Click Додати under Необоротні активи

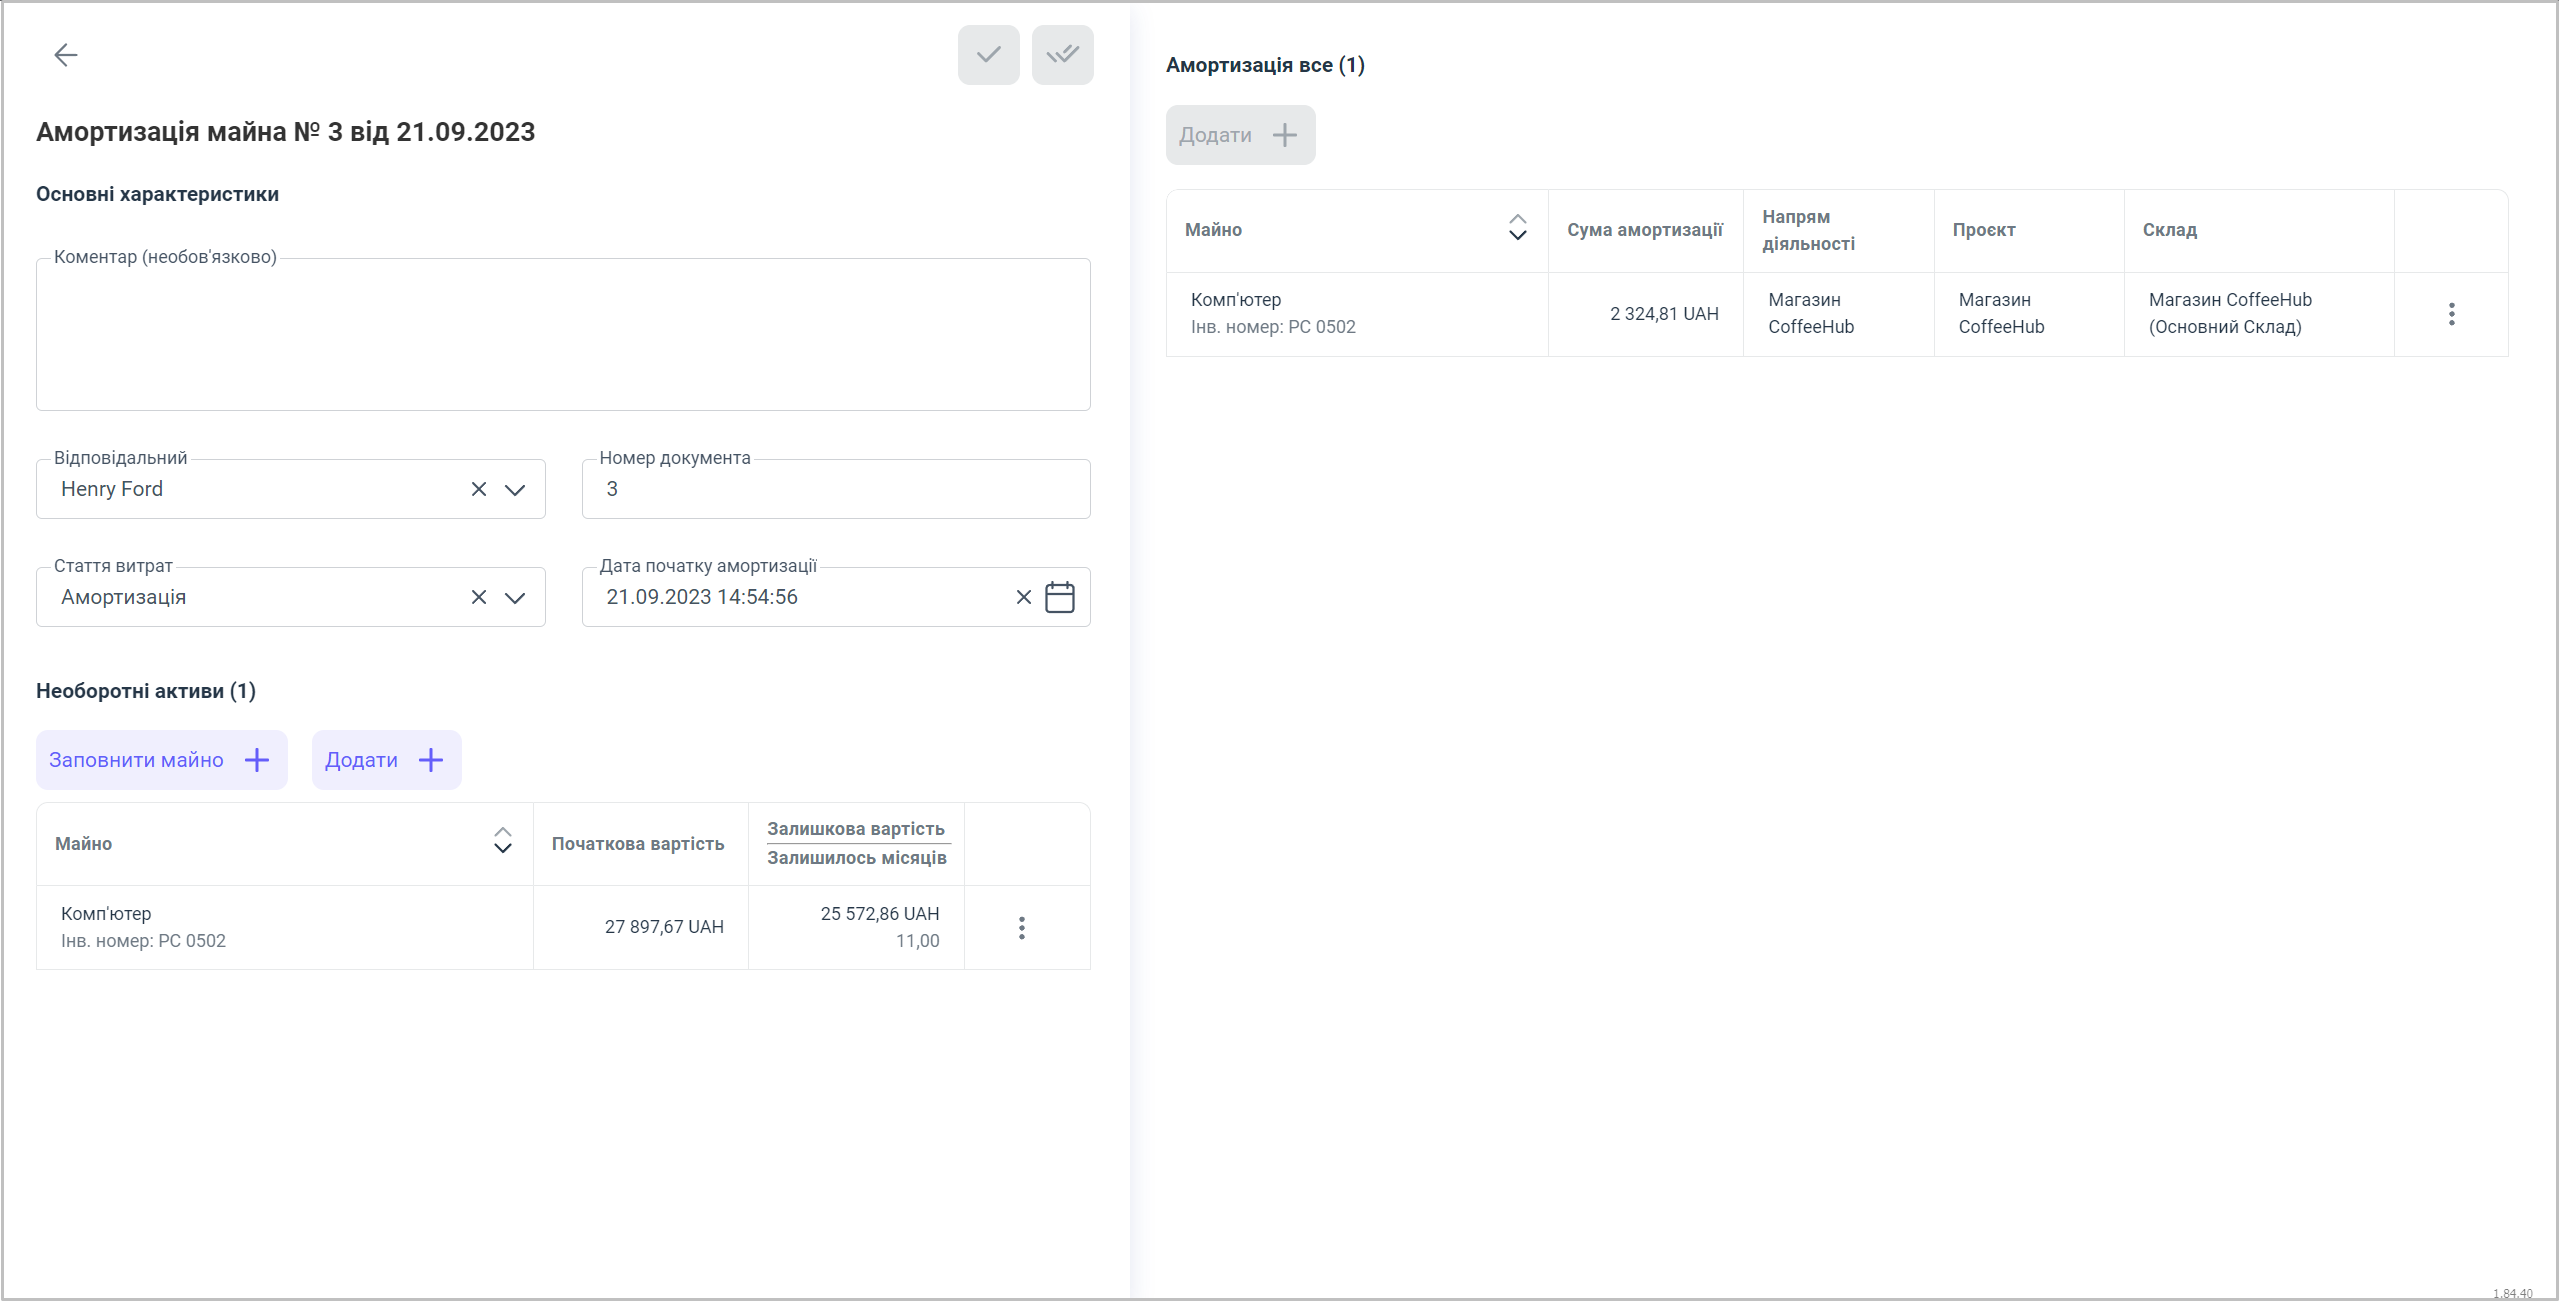[386, 760]
